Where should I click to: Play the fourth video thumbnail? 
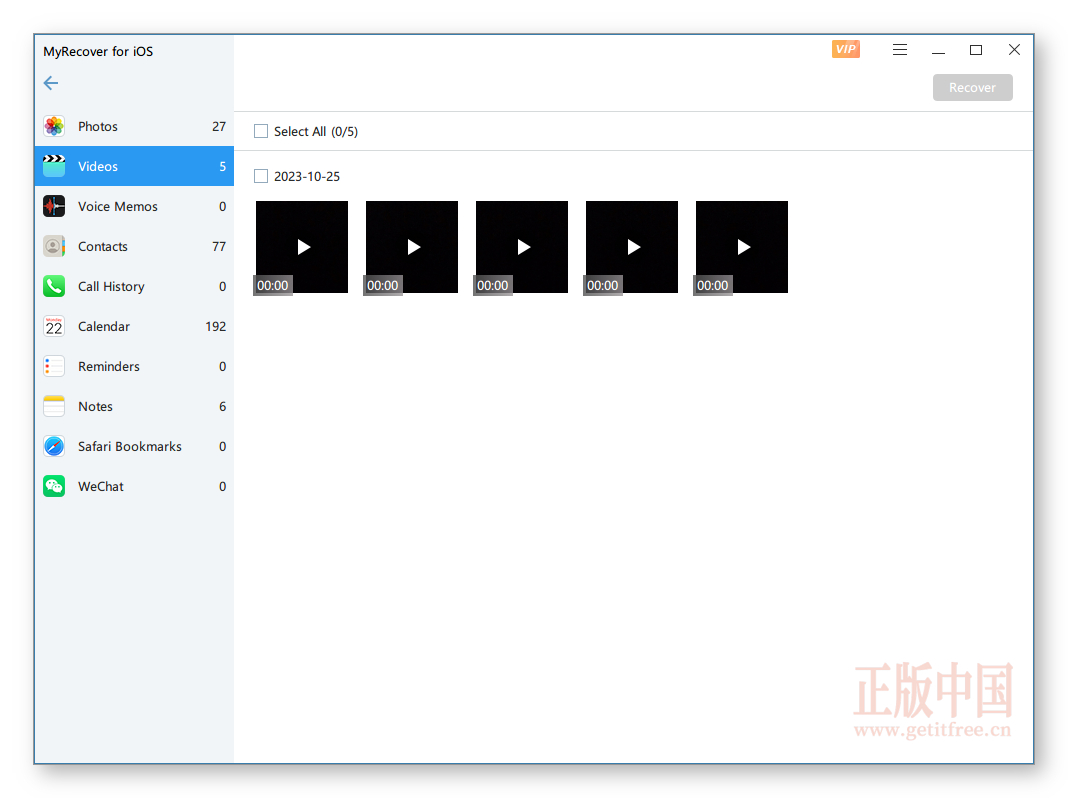(632, 246)
